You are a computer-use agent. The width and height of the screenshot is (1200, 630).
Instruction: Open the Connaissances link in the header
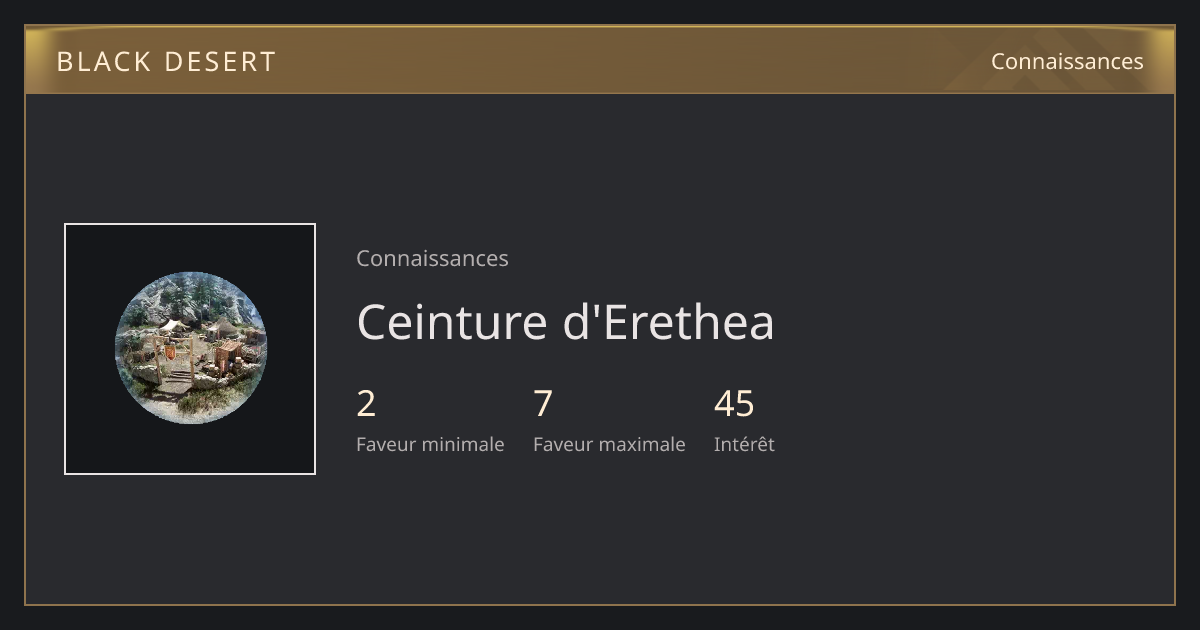point(1067,61)
